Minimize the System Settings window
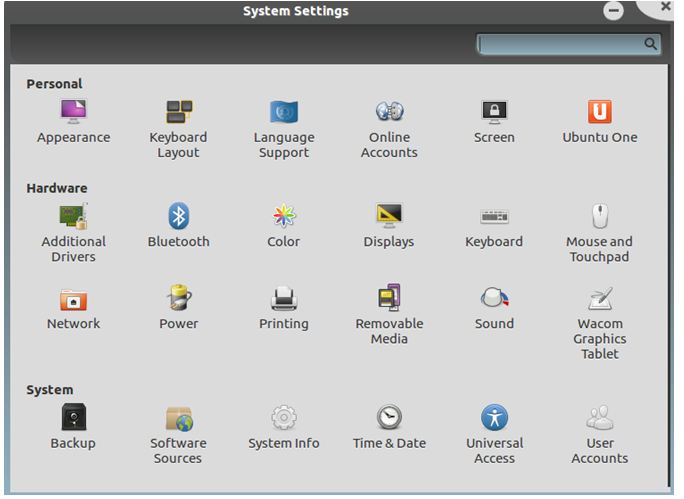Viewport: 684px width, 499px height. [614, 11]
